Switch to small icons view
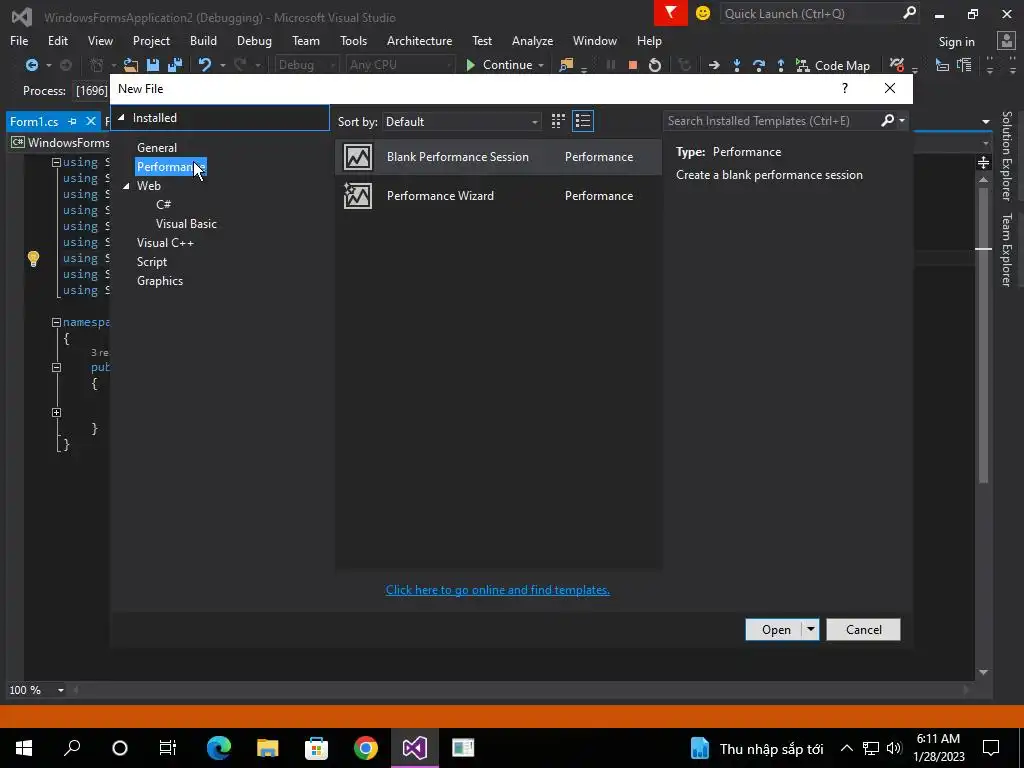This screenshot has width=1024, height=768. click(558, 121)
